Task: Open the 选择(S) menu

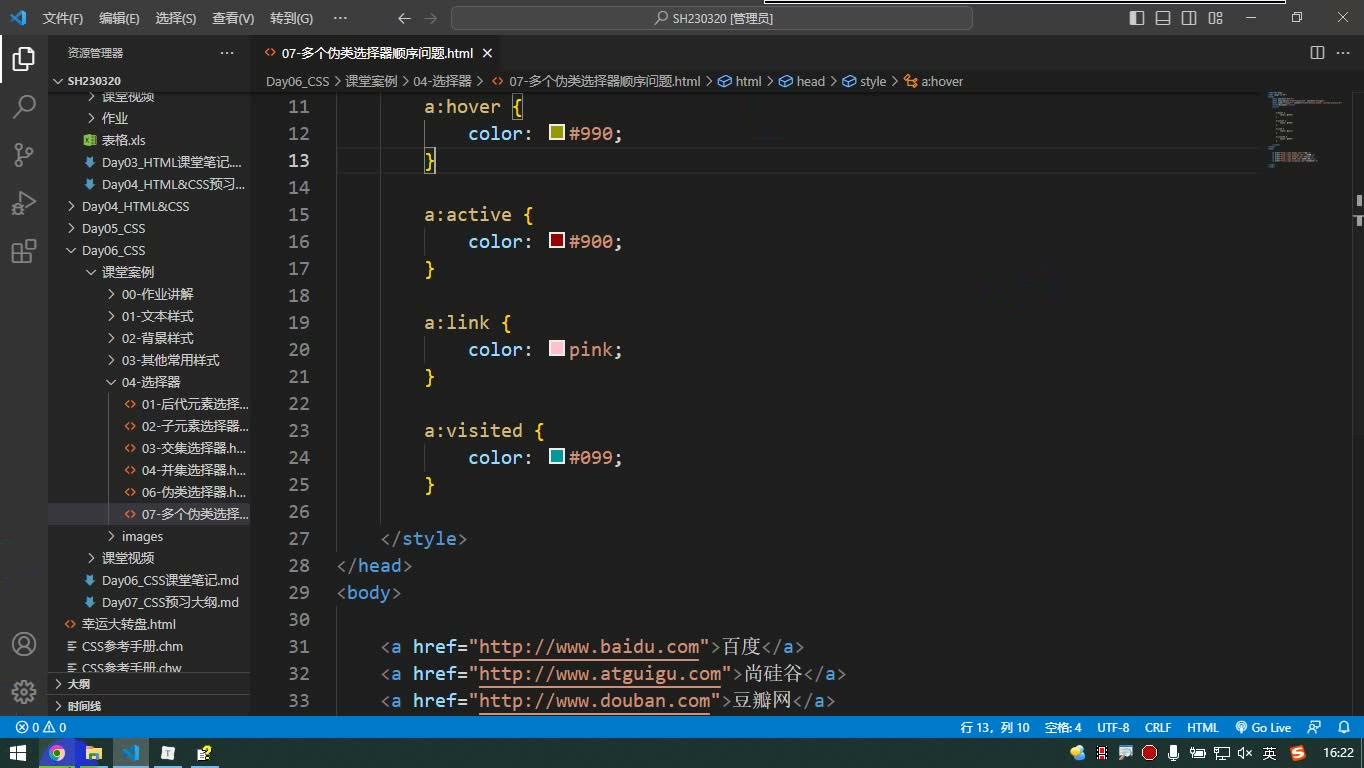Action: pyautogui.click(x=176, y=18)
